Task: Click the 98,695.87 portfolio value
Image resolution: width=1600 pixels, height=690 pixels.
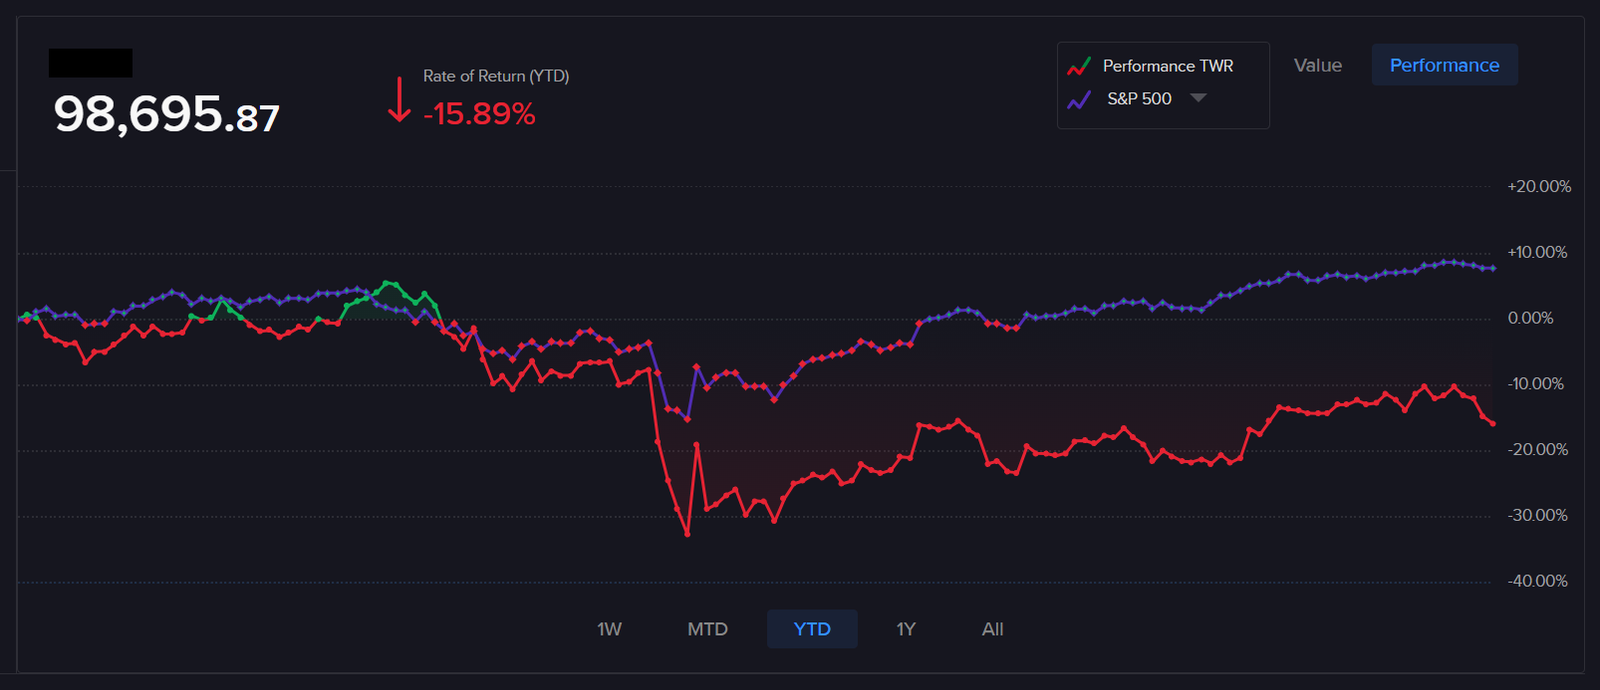Action: pyautogui.click(x=167, y=115)
